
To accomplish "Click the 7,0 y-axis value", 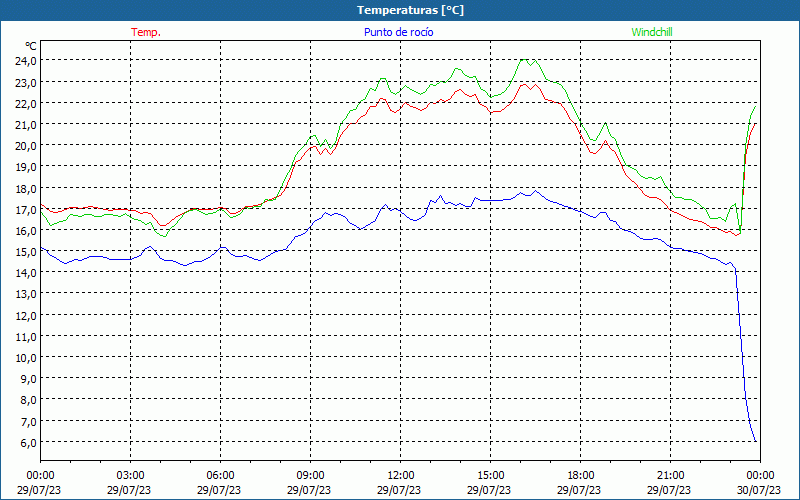I will tap(29, 422).
